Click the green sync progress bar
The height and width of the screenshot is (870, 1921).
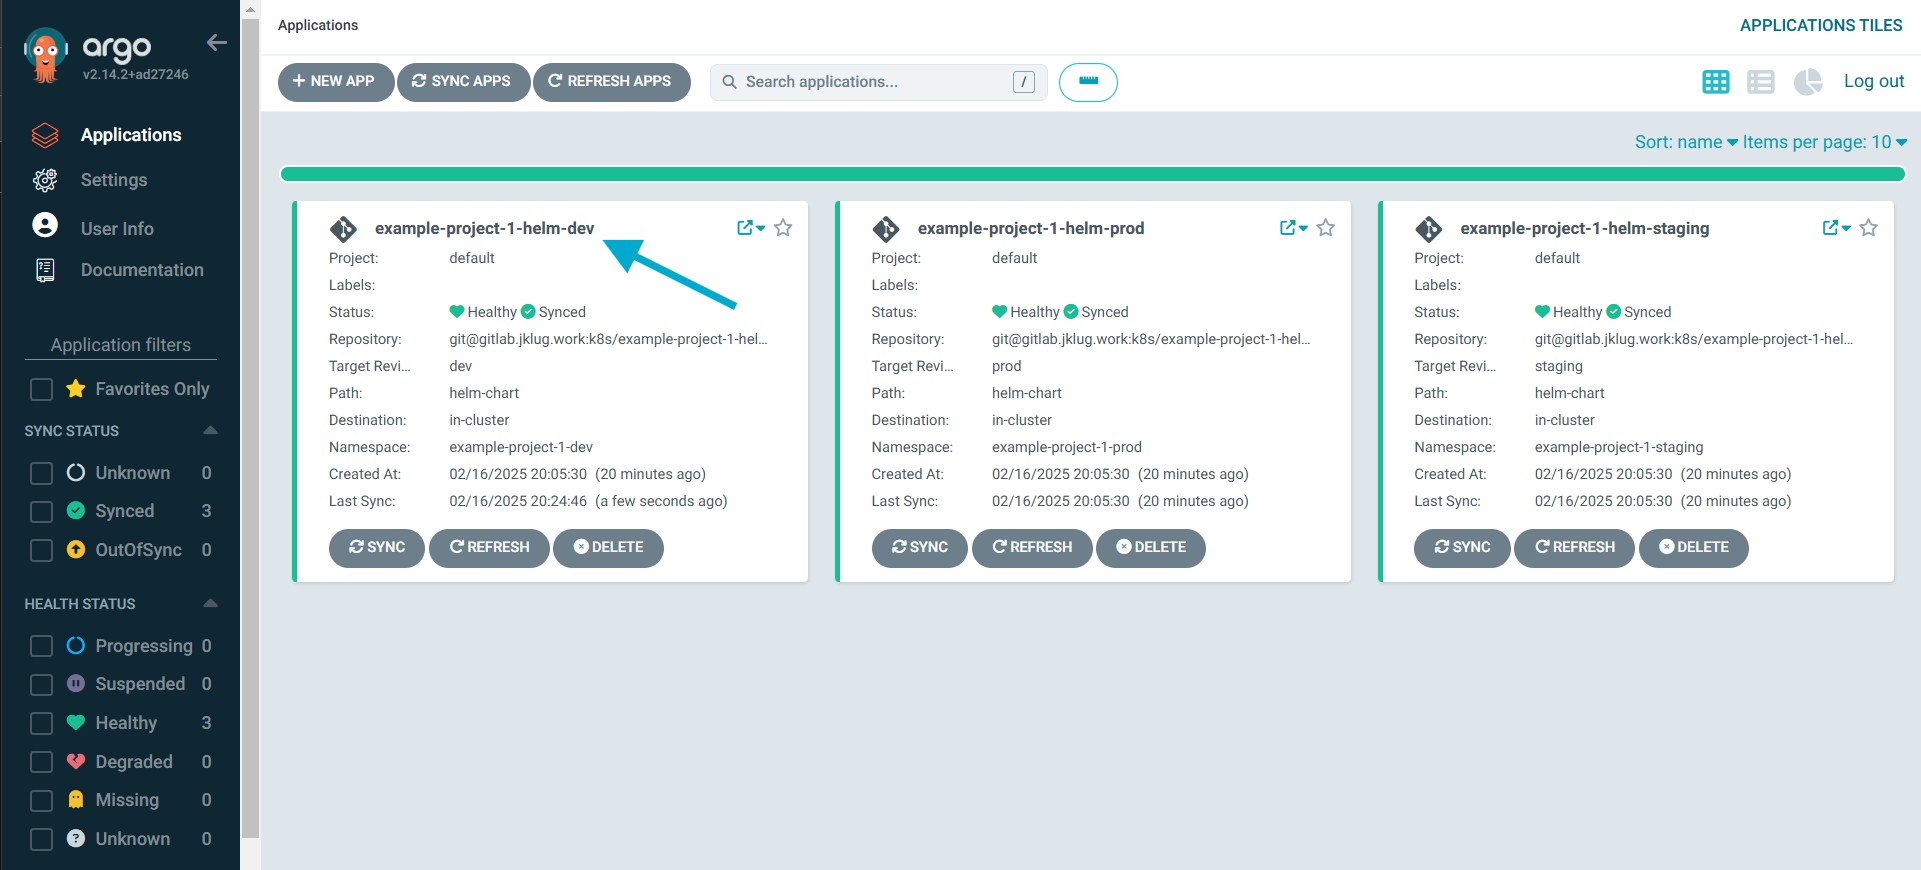(x=1092, y=175)
